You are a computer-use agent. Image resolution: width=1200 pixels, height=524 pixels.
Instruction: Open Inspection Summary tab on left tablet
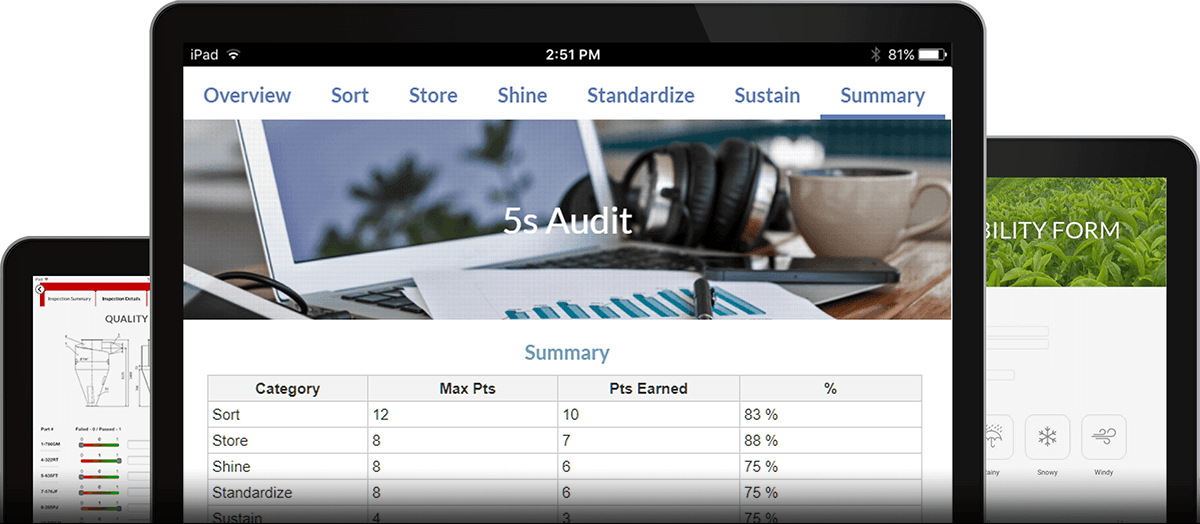[70, 299]
